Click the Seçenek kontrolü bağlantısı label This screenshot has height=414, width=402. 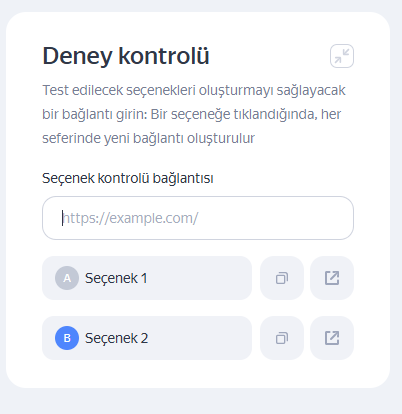(x=128, y=178)
